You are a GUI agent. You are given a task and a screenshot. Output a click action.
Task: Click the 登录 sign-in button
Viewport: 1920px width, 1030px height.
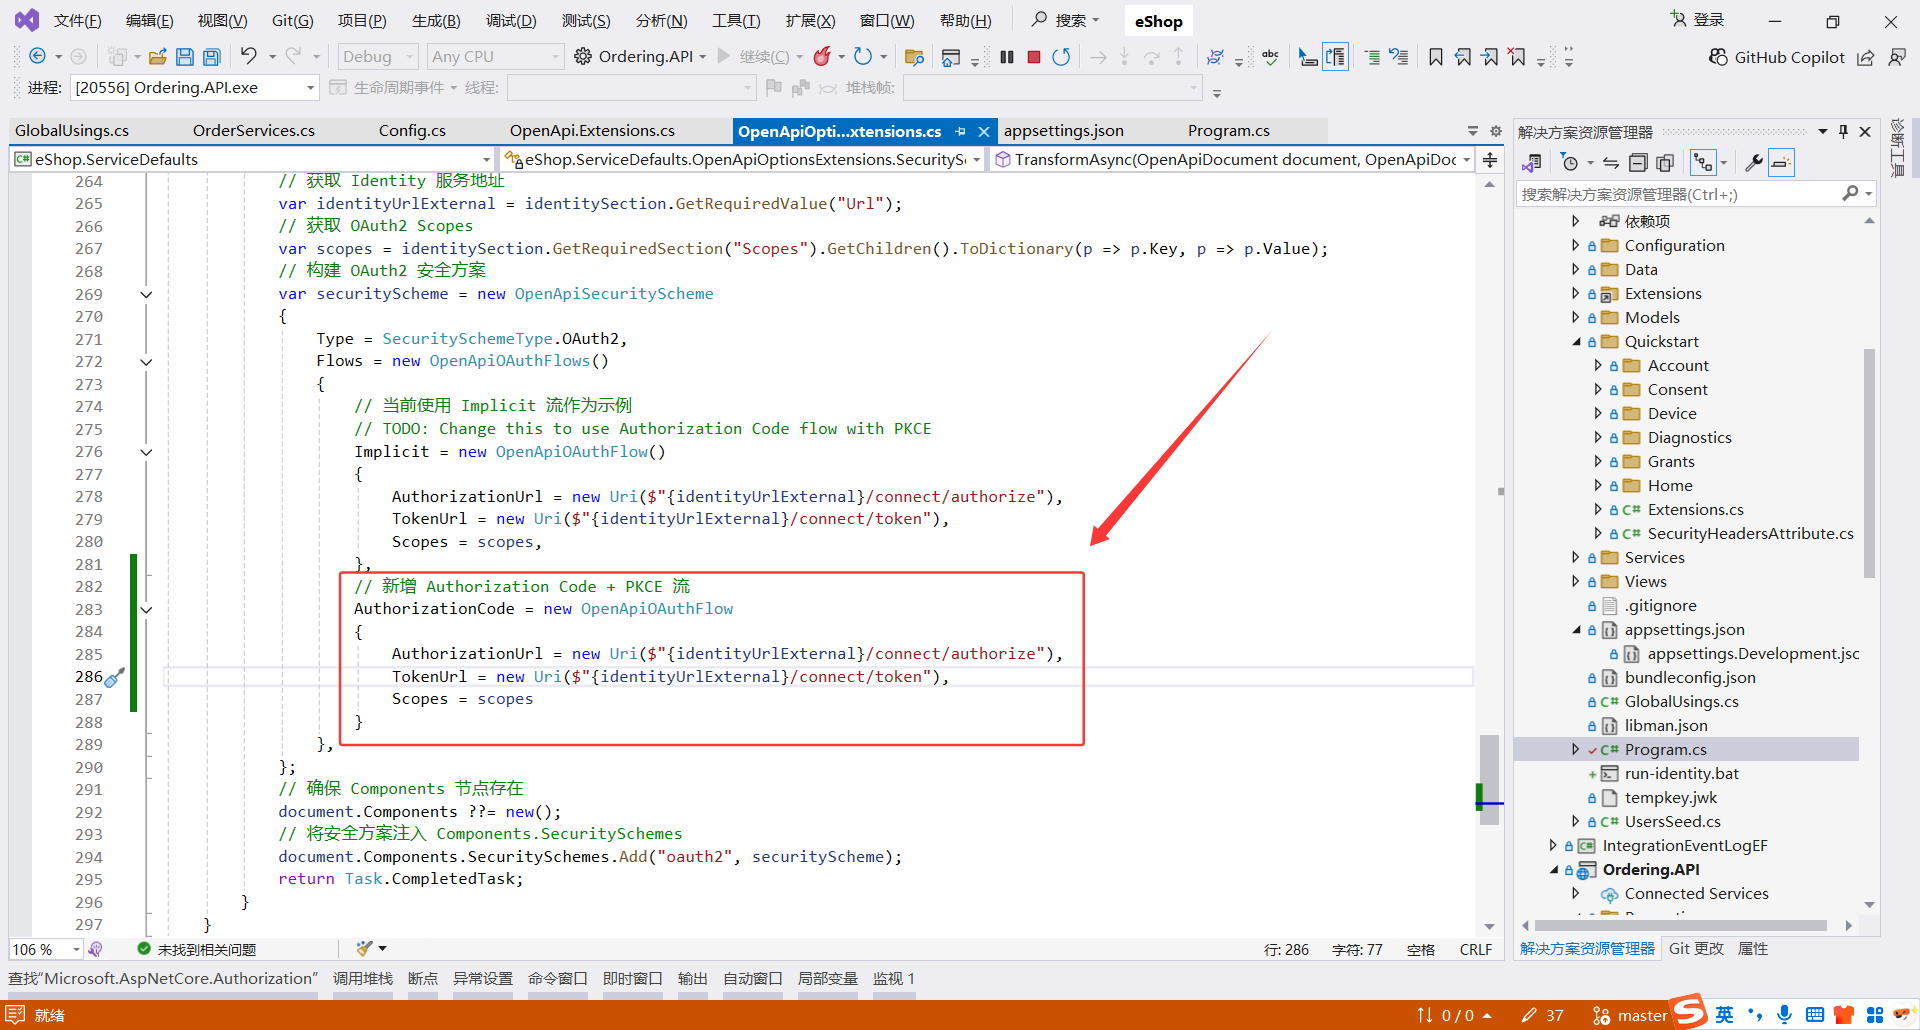pyautogui.click(x=1698, y=20)
